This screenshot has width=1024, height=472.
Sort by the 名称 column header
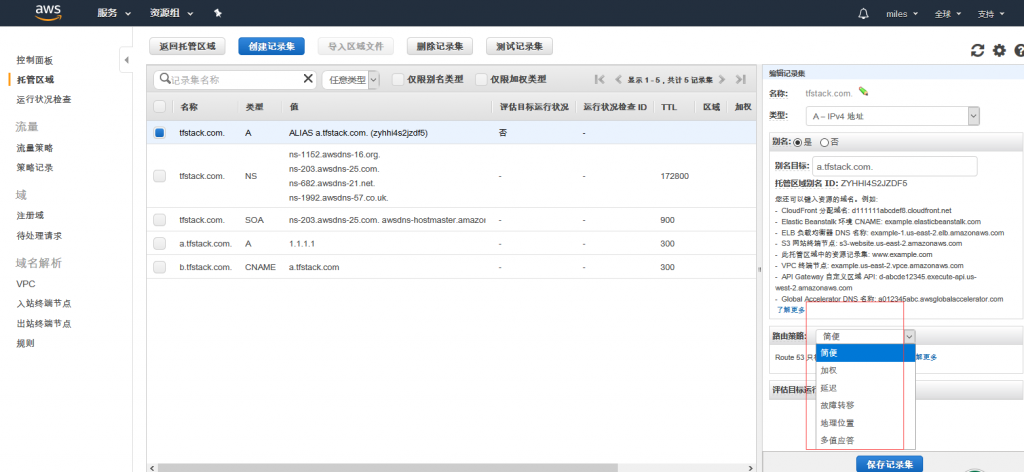click(x=189, y=106)
